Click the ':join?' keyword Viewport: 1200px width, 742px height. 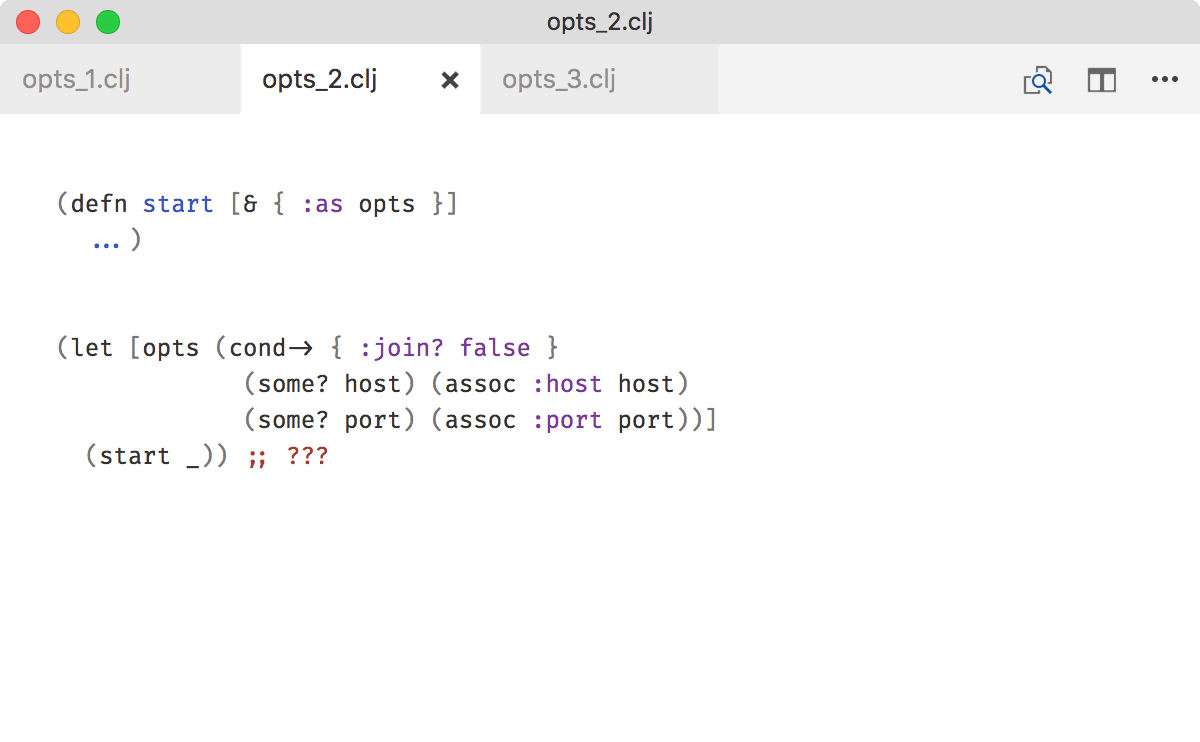[401, 348]
